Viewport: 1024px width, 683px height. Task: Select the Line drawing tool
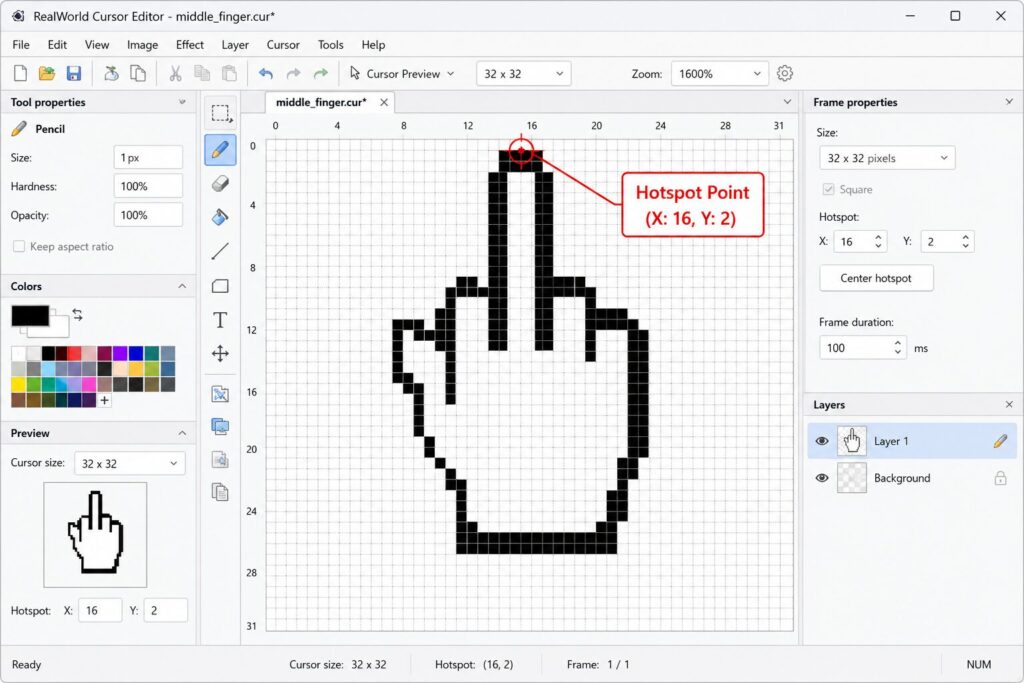pos(221,251)
